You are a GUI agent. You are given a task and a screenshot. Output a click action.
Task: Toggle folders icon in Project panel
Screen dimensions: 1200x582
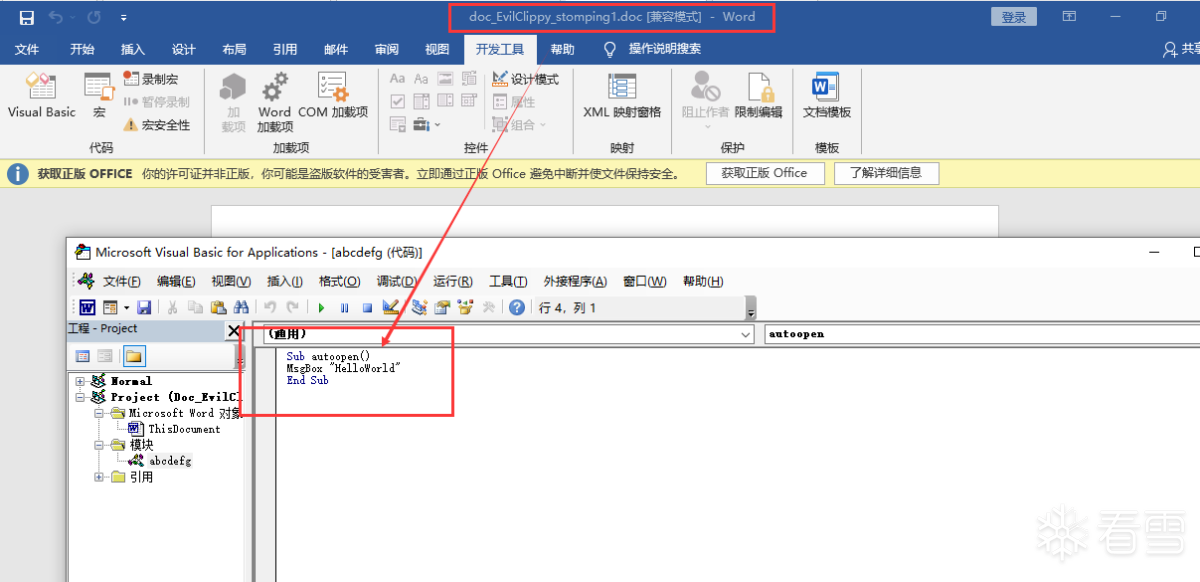pos(133,356)
